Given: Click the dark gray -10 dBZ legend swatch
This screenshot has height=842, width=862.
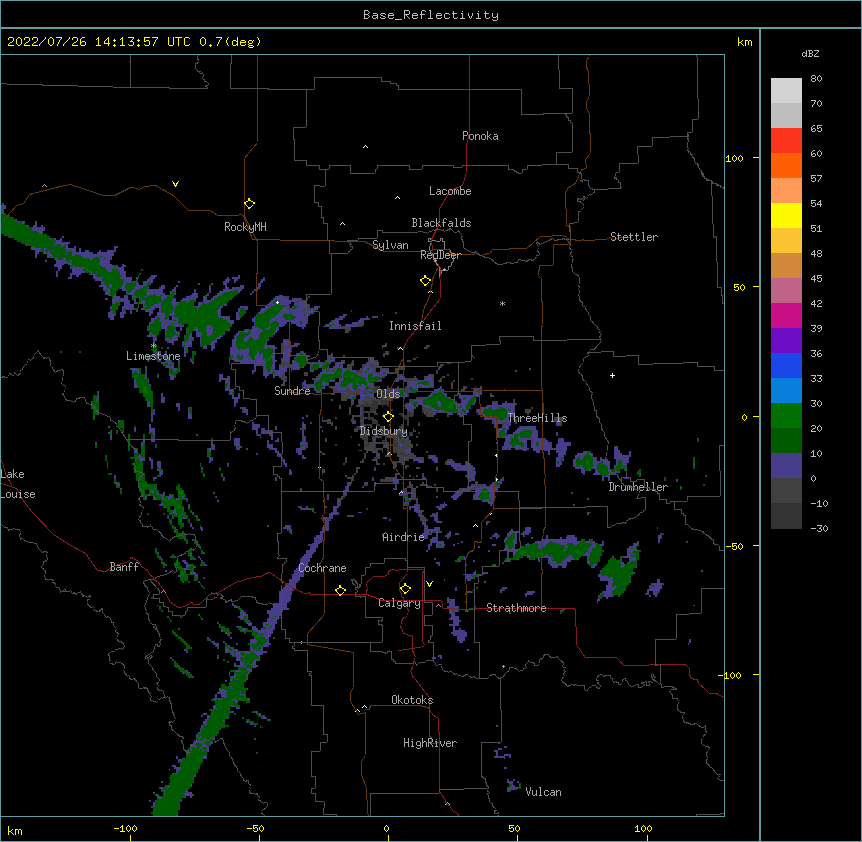Looking at the screenshot, I should click(786, 516).
